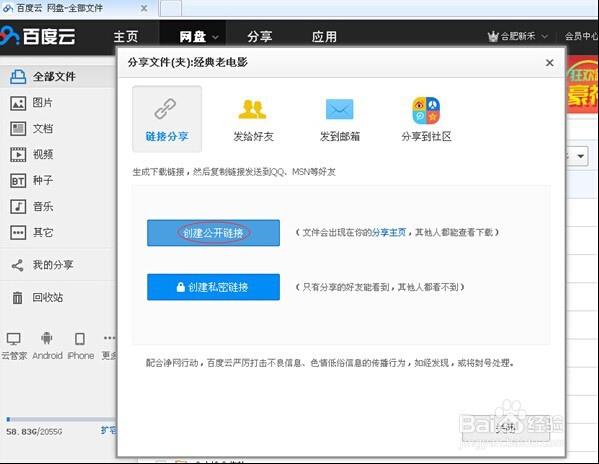Click the iPhone client icon
Viewport: 599px width, 464px height.
coord(80,339)
